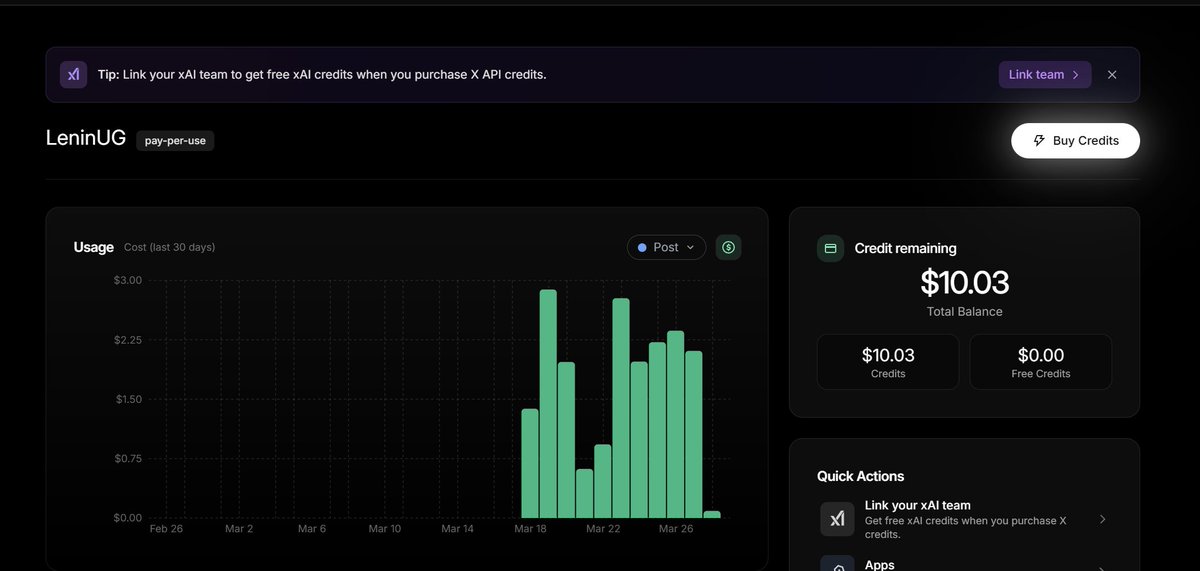
Task: Click the $3.00 y-axis label
Action: tap(128, 281)
